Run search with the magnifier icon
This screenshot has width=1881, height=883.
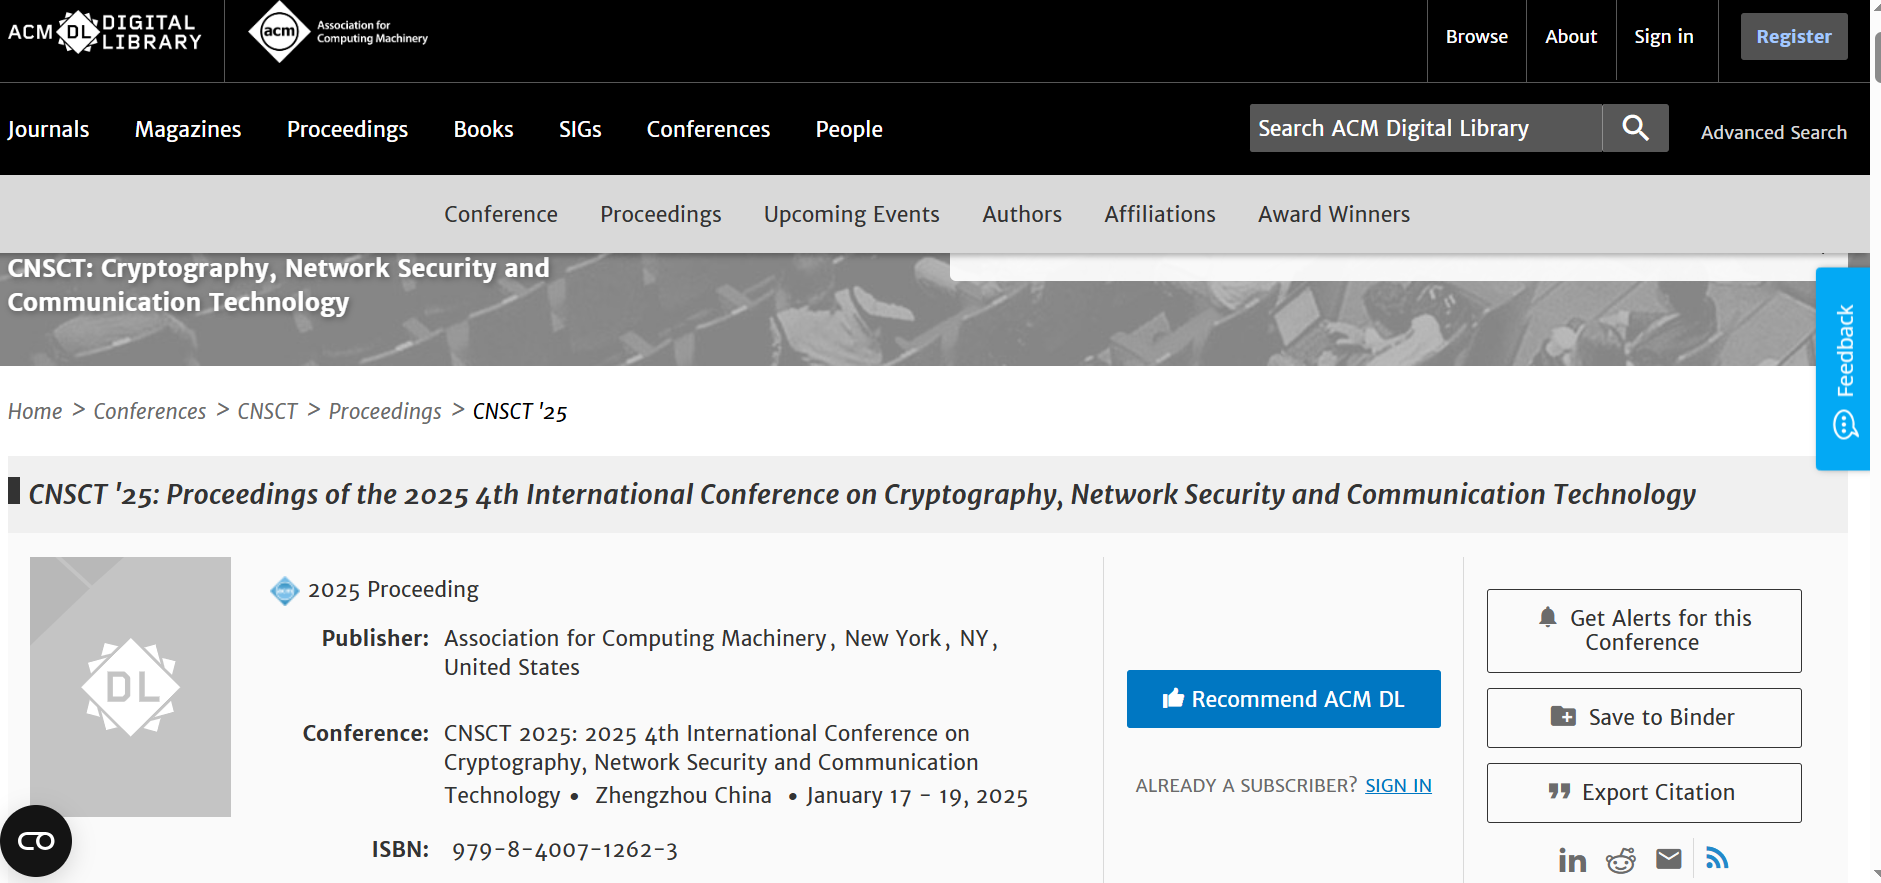(x=1635, y=128)
